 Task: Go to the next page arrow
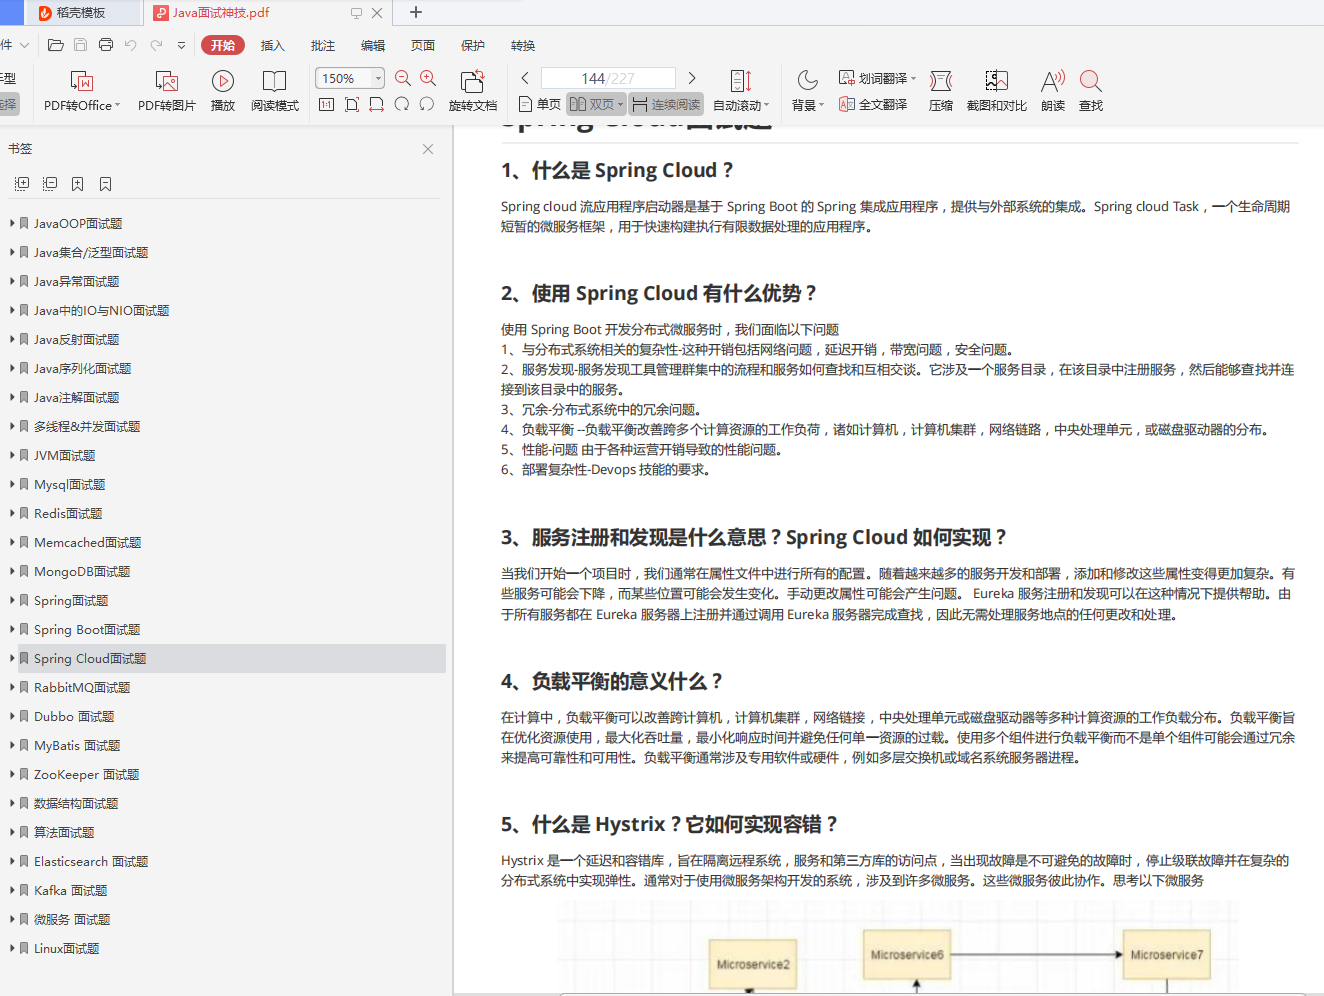click(692, 78)
